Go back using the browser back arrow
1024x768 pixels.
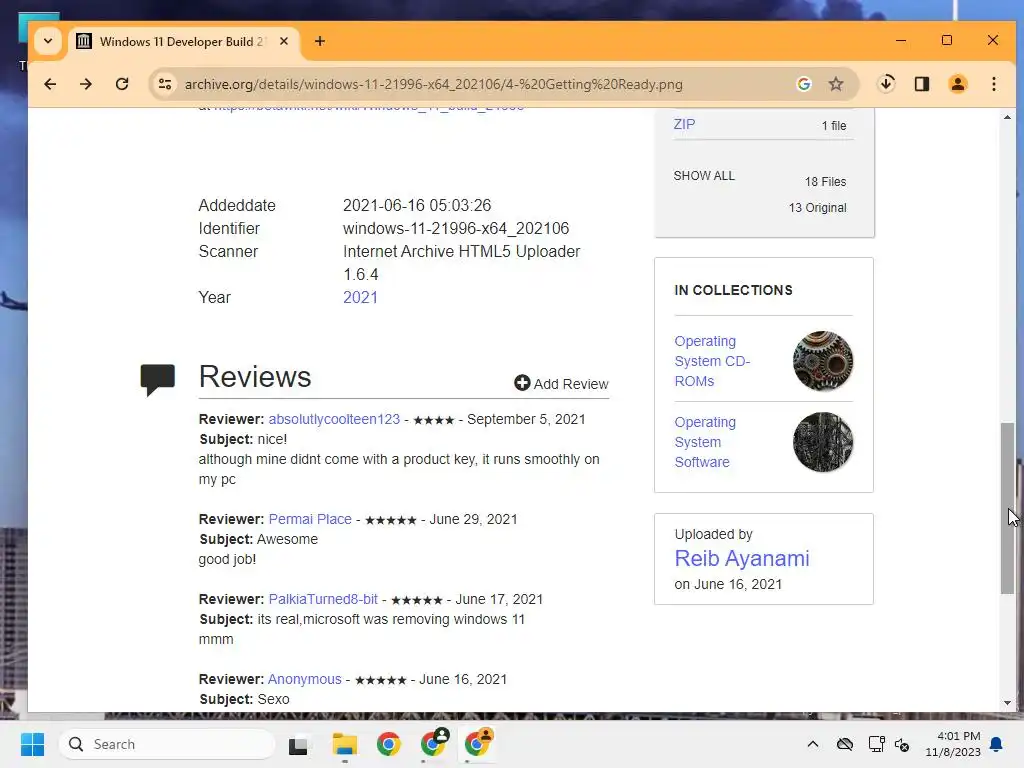50,84
